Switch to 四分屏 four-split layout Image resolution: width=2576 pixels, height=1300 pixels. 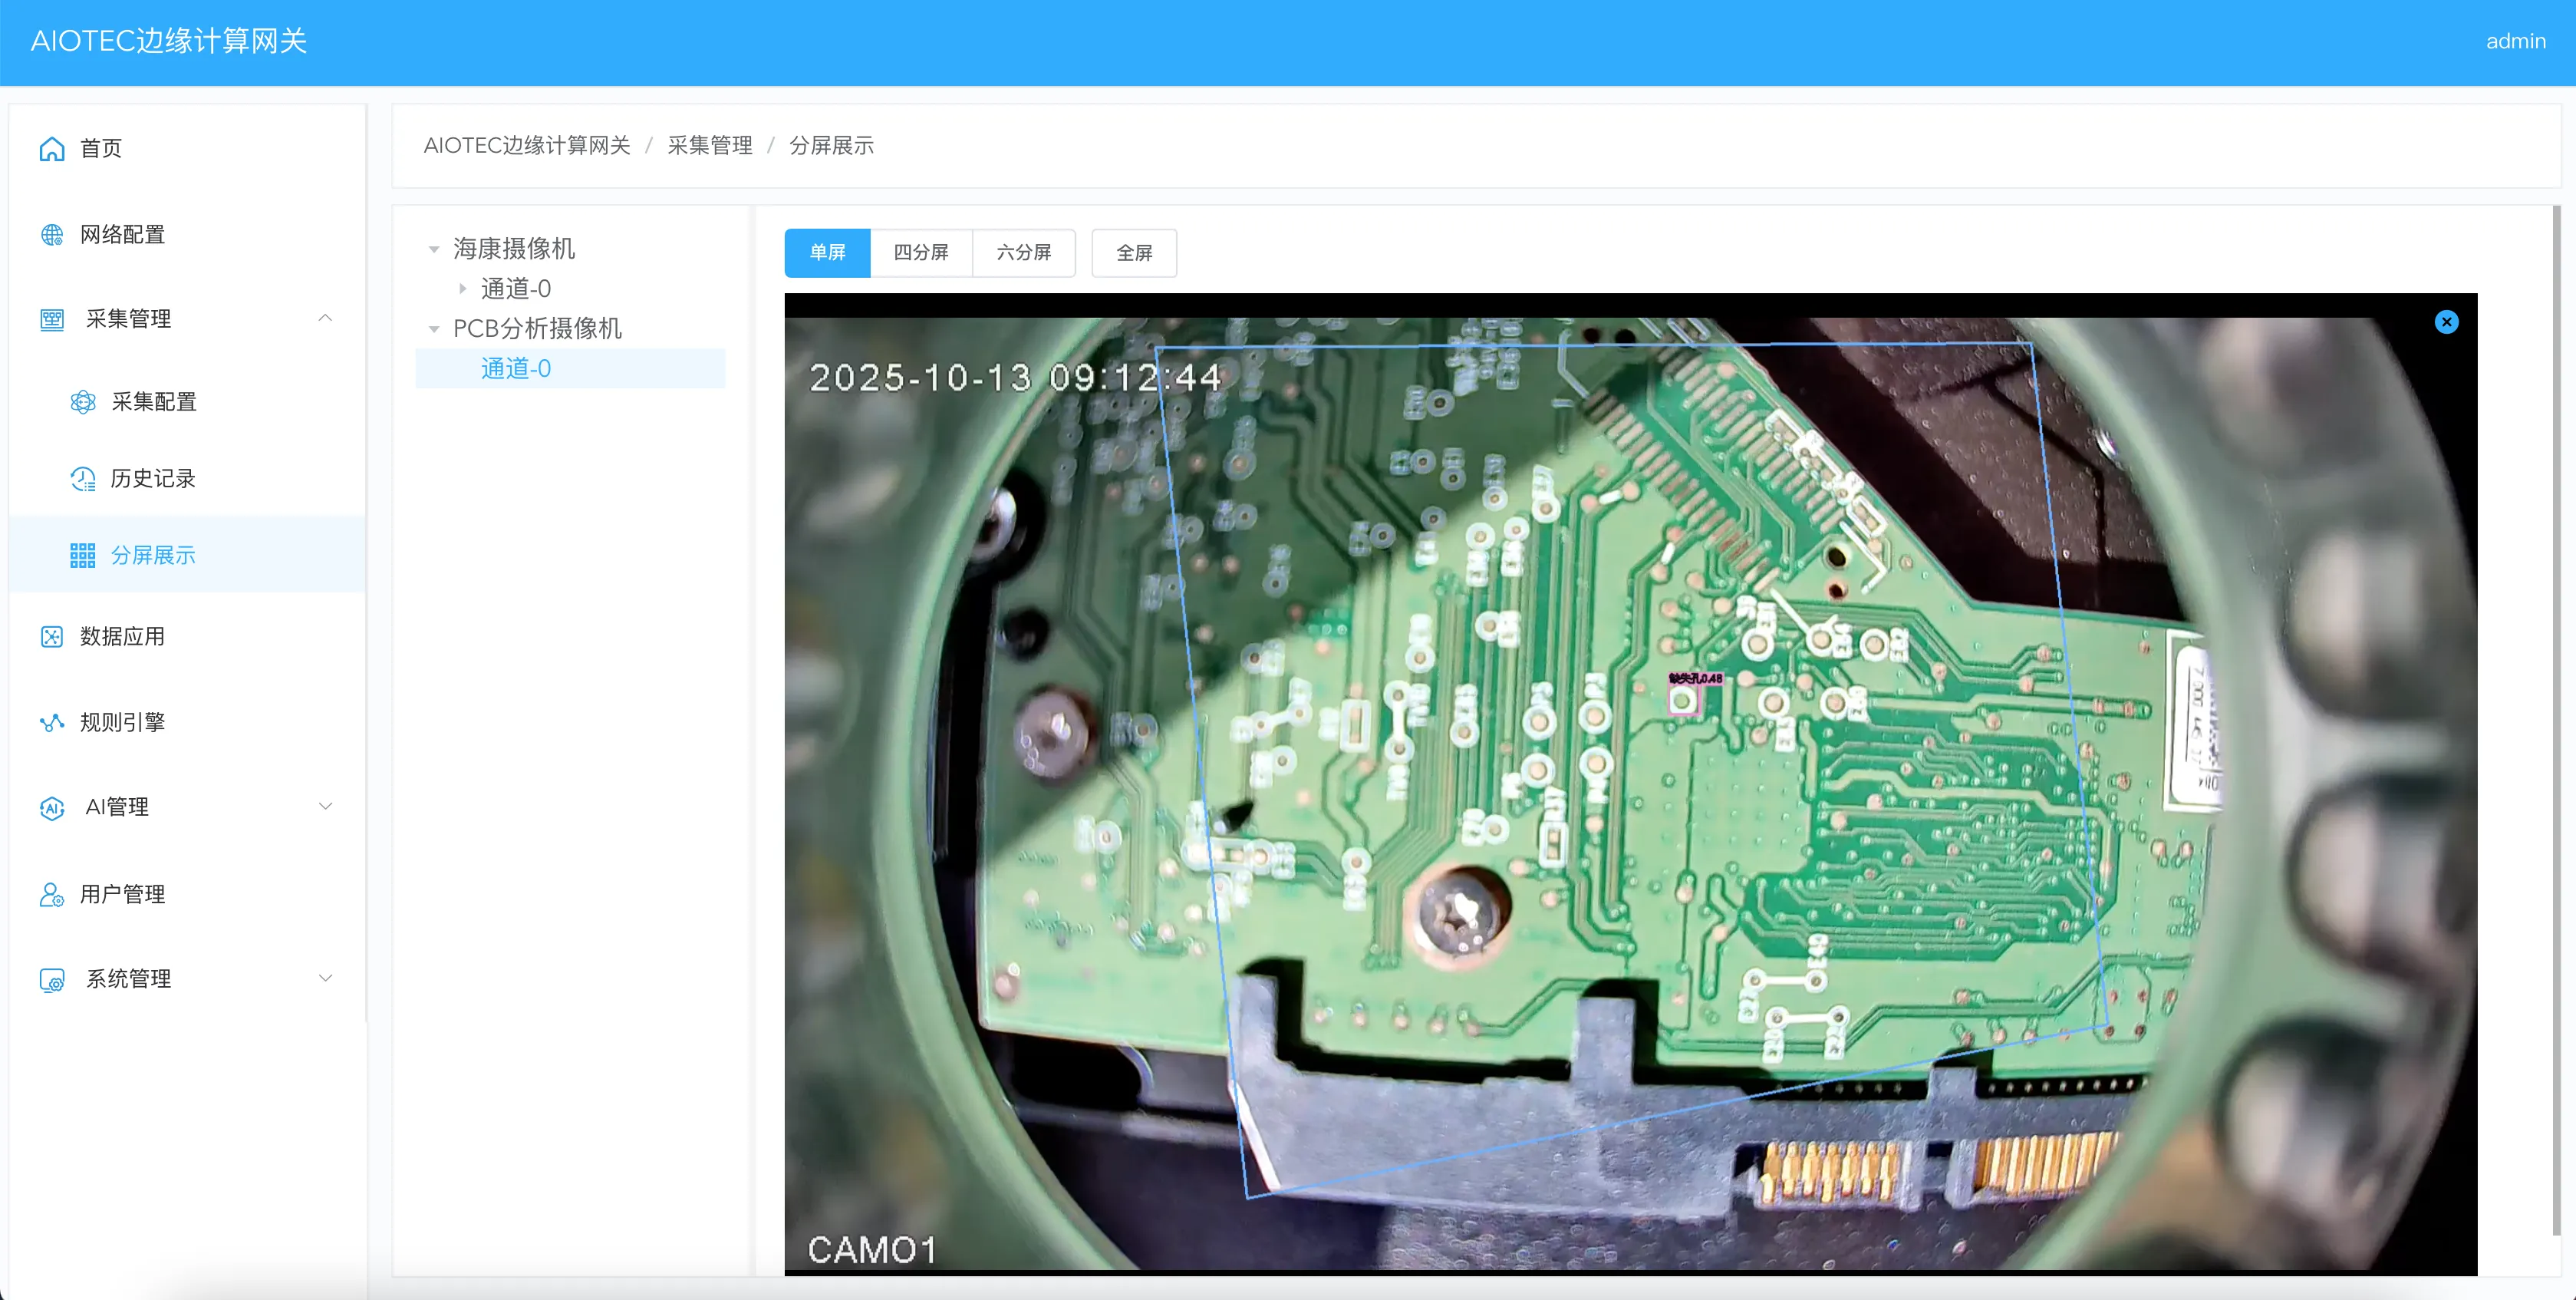pyautogui.click(x=921, y=253)
